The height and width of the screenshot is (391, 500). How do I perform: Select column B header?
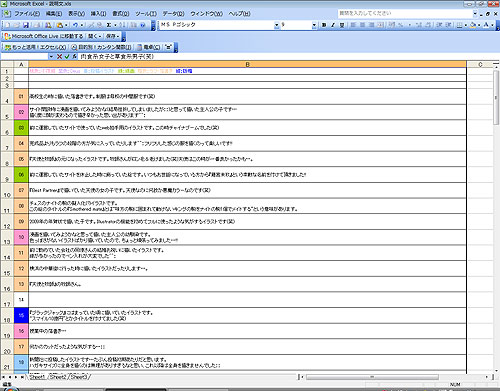[x=247, y=64]
